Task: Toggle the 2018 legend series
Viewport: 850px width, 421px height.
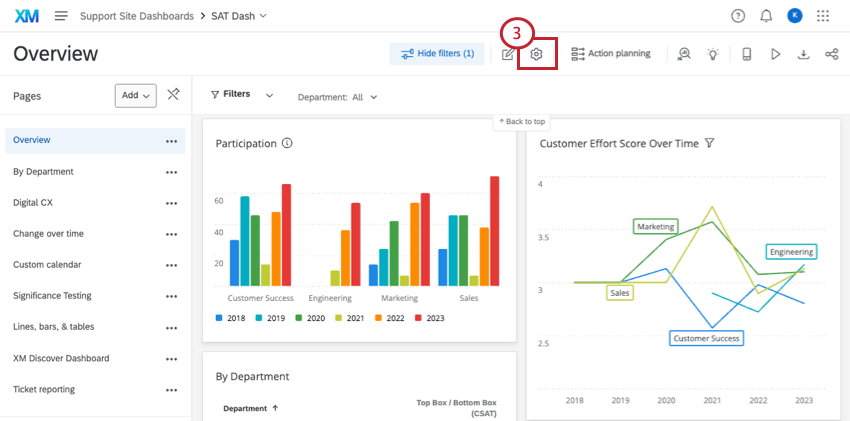Action: coord(232,318)
